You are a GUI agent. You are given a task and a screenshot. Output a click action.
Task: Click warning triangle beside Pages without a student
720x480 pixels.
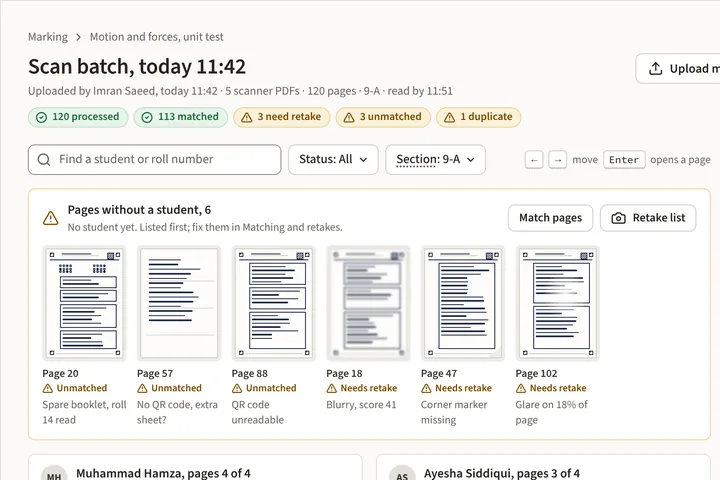51,218
